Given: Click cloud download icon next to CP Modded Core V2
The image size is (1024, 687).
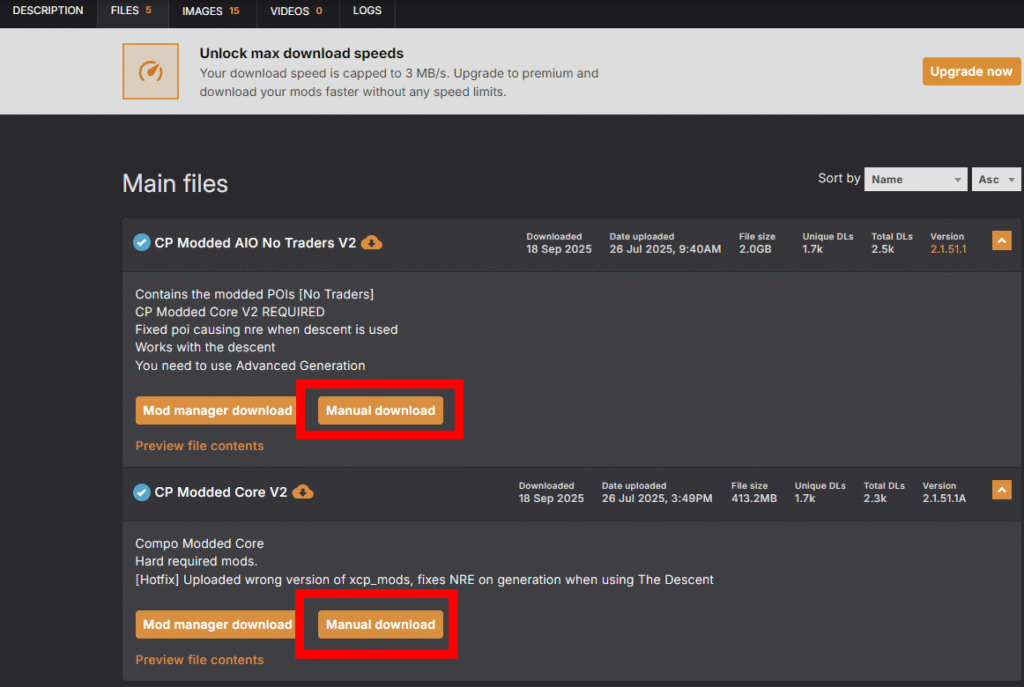Looking at the screenshot, I should pyautogui.click(x=302, y=492).
